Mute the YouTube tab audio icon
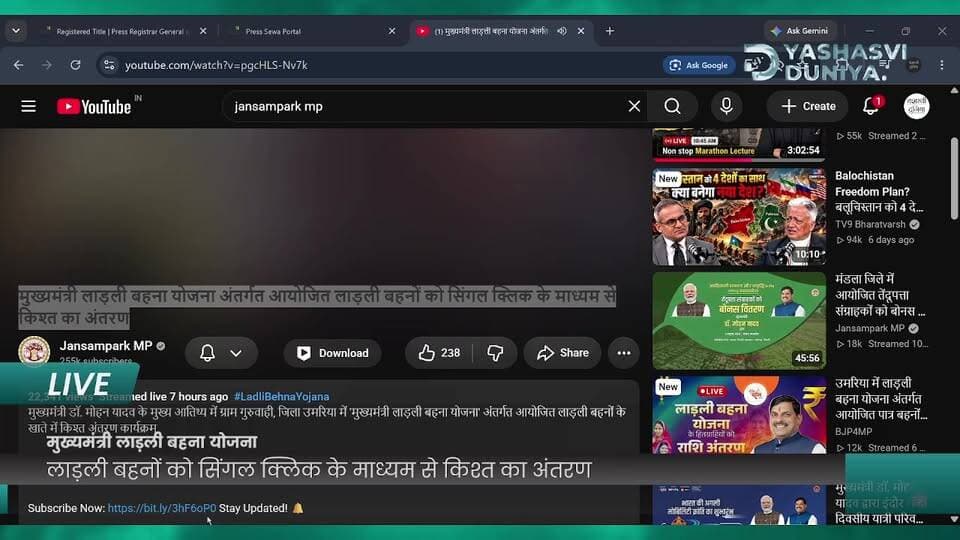Viewport: 960px width, 540px height. (x=561, y=31)
